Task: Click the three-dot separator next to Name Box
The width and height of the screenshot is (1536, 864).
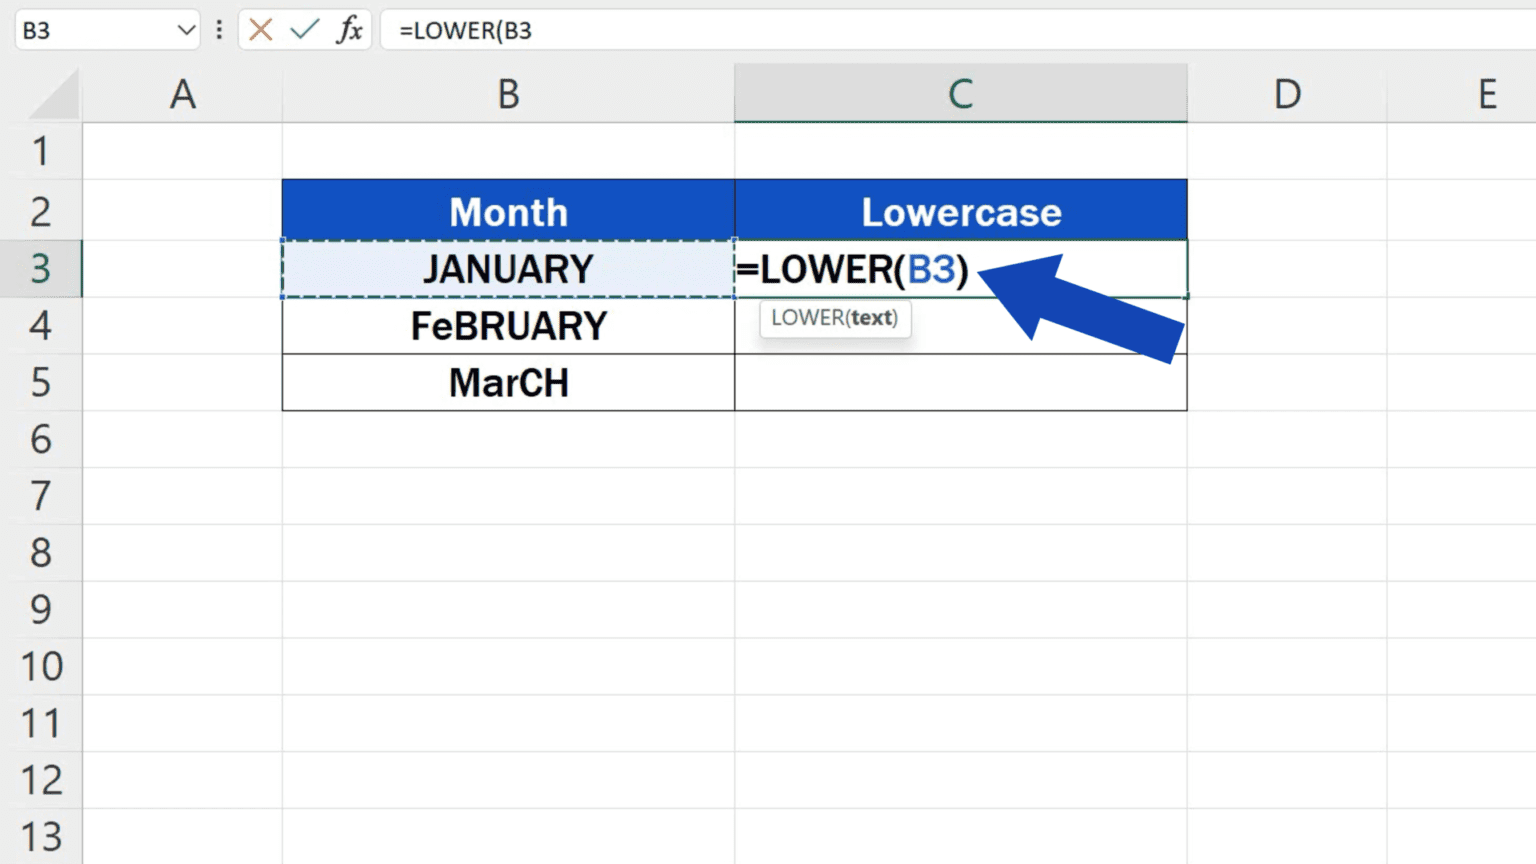Action: [x=219, y=30]
